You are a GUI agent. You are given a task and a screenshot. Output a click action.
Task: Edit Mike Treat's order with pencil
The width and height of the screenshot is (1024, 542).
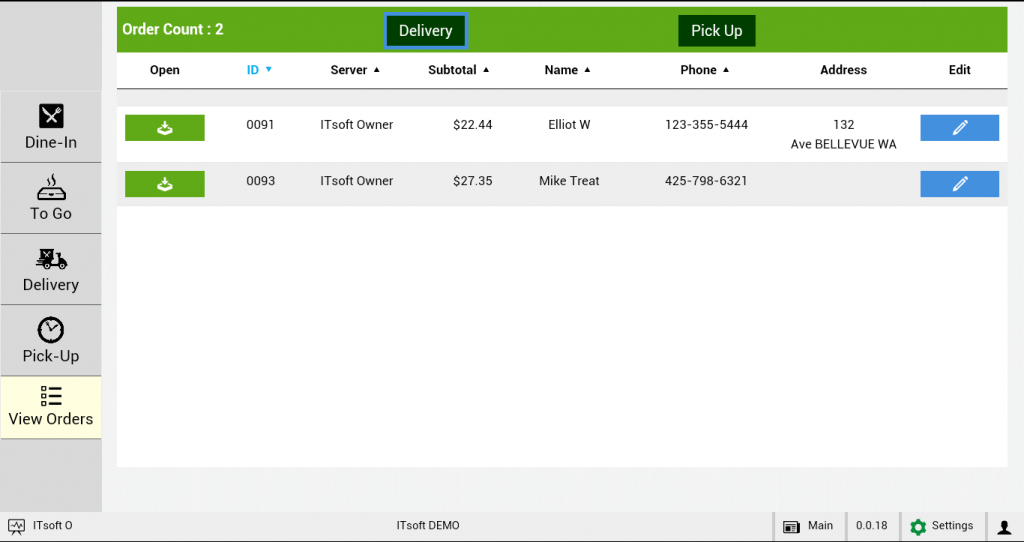[959, 184]
